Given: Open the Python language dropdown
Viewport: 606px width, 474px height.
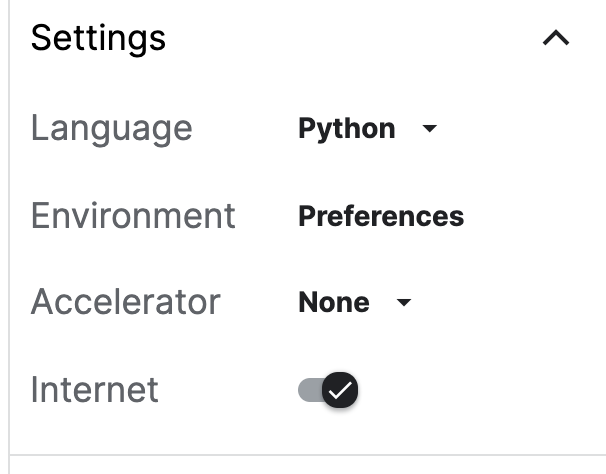Looking at the screenshot, I should [x=367, y=129].
